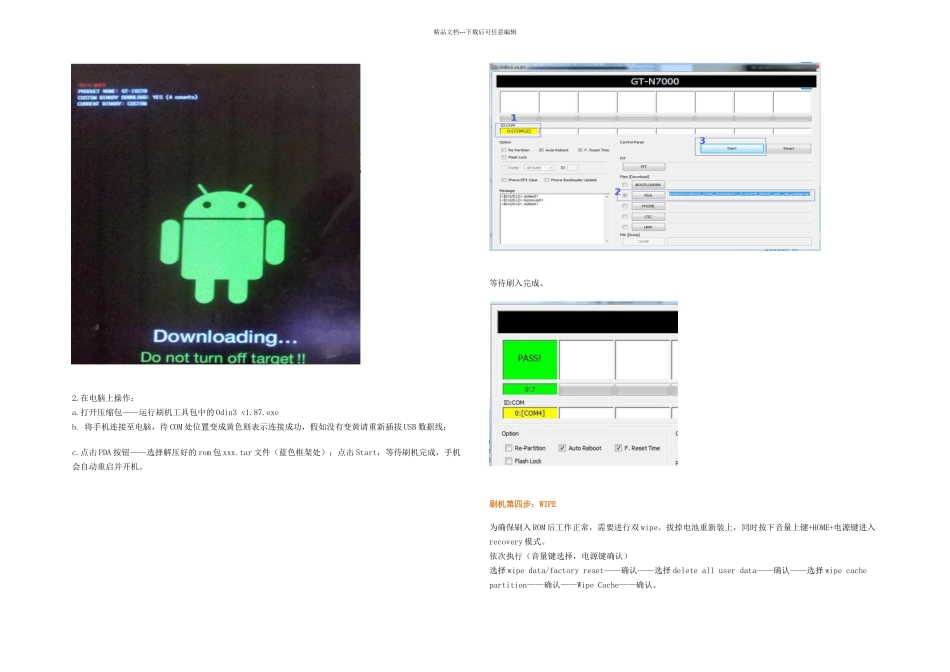Click the Message log scrollbar up arrow

click(x=606, y=196)
